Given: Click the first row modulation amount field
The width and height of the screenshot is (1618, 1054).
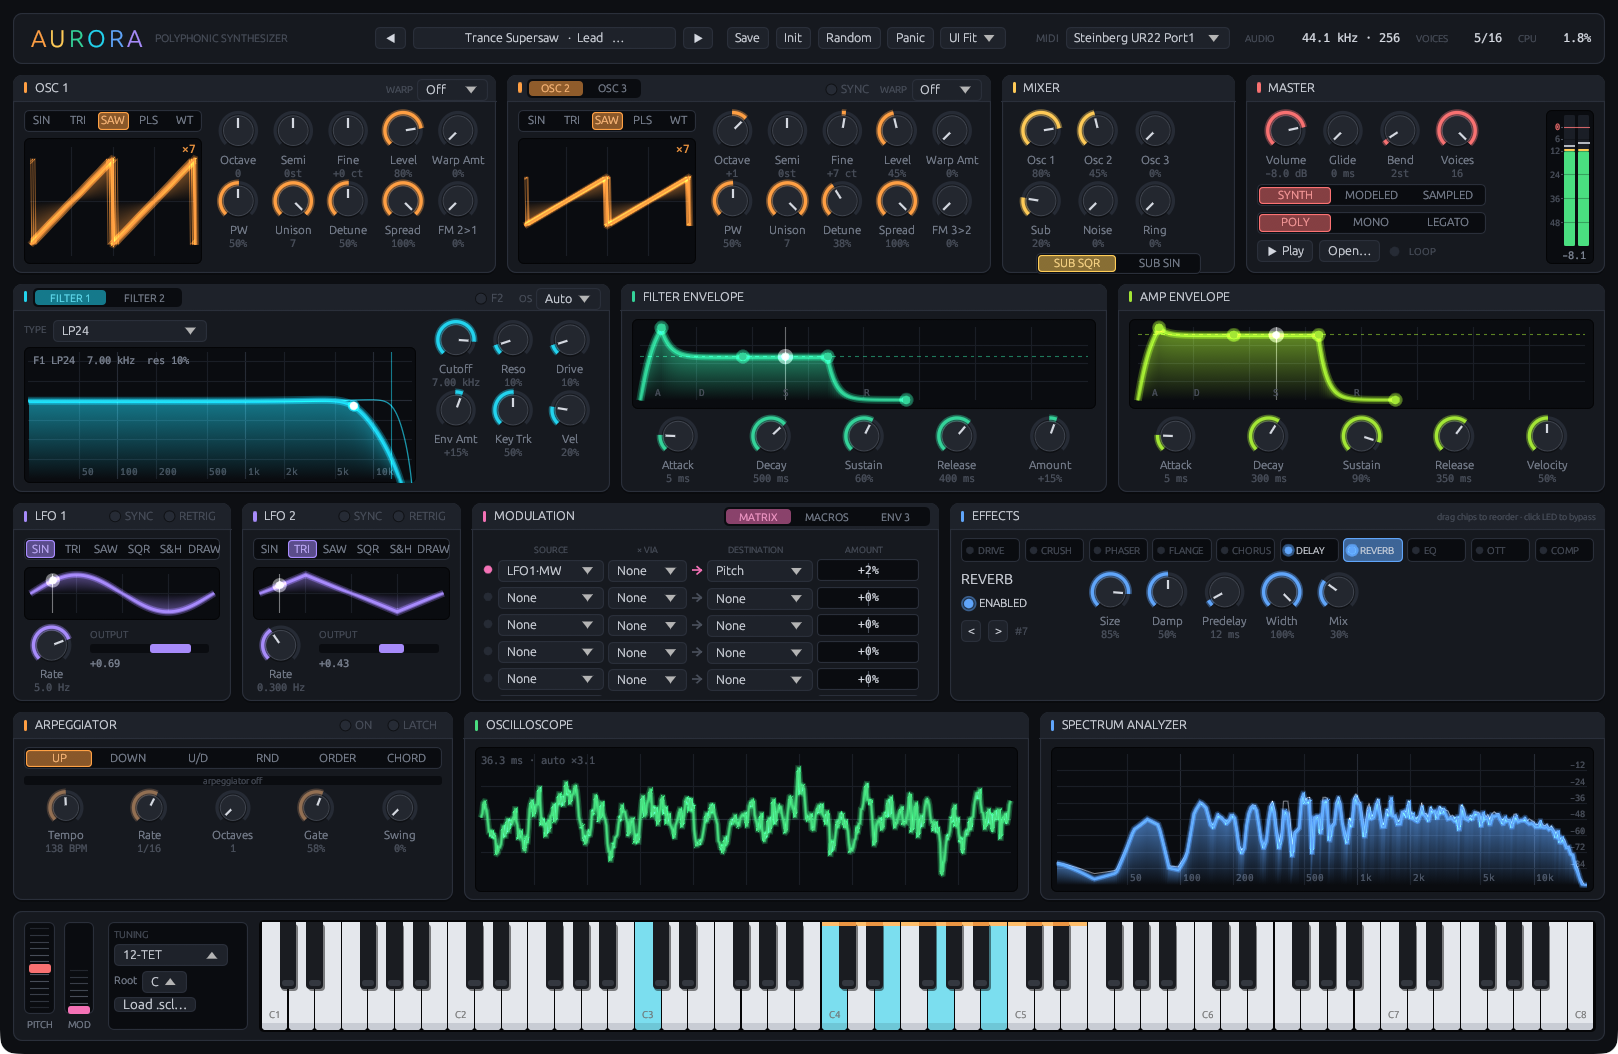Looking at the screenshot, I should click(x=868, y=571).
